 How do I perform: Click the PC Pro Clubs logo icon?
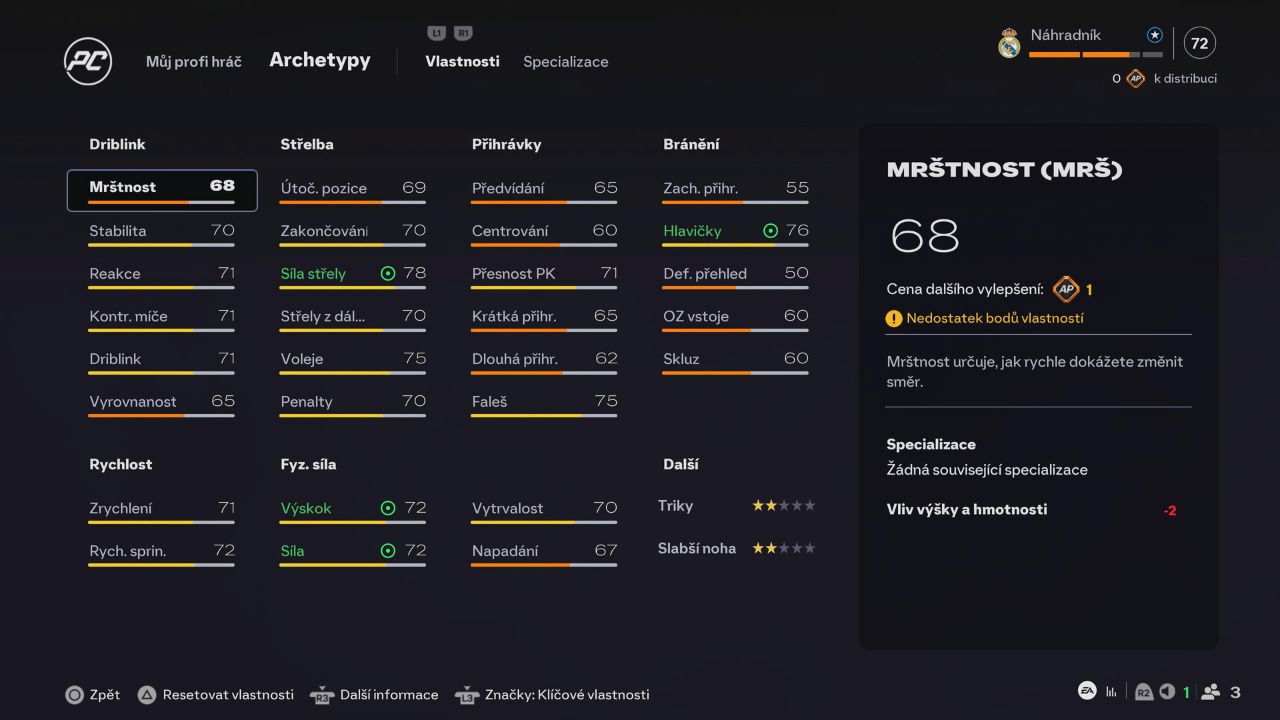pos(88,61)
